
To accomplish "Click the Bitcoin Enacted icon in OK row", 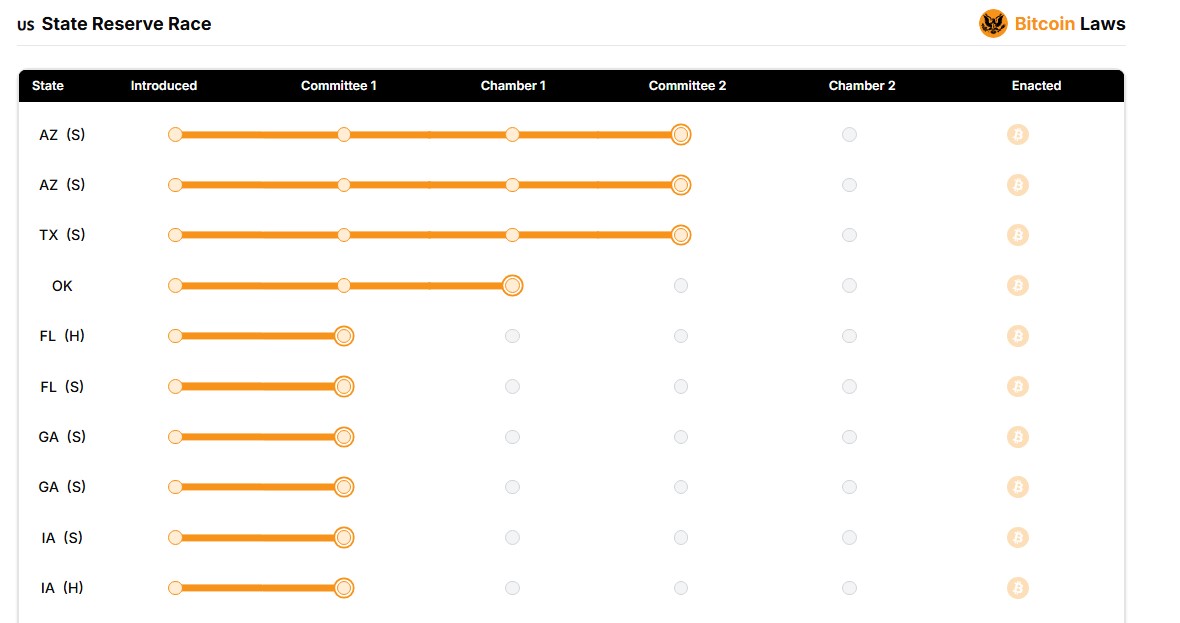I will (1017, 286).
